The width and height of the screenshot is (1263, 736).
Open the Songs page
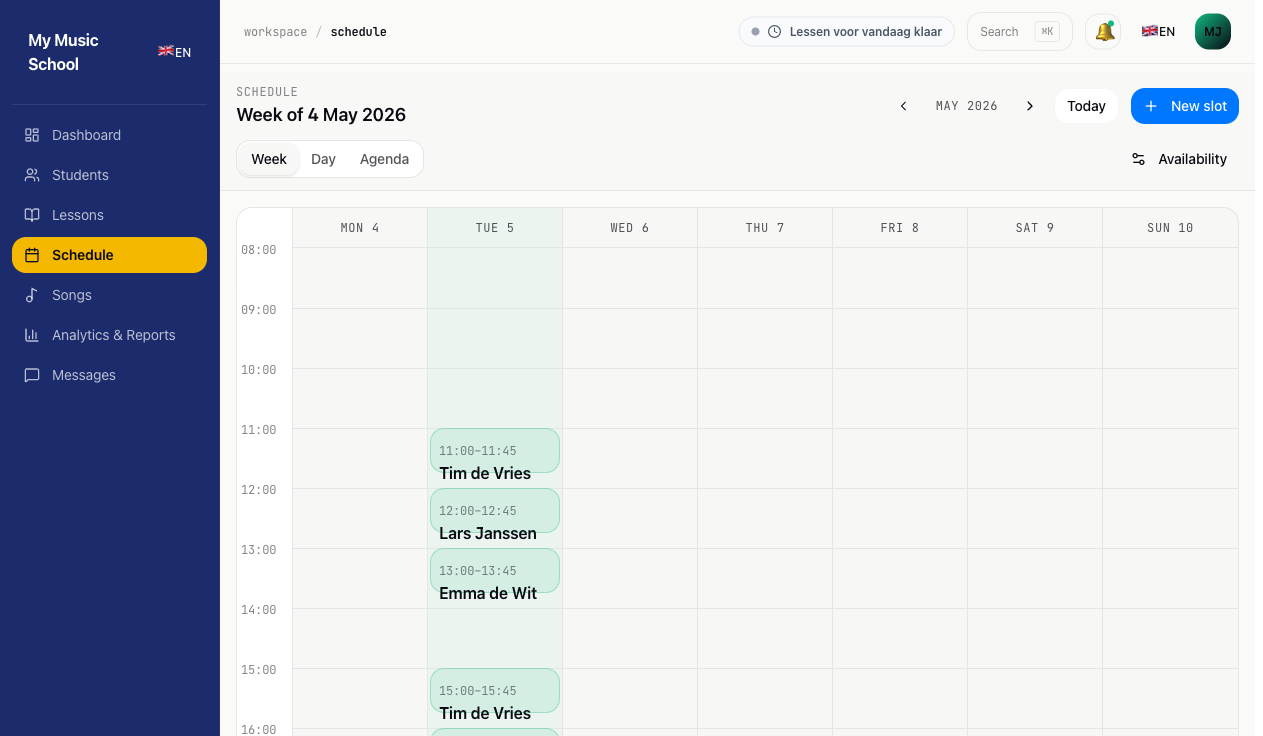point(109,295)
